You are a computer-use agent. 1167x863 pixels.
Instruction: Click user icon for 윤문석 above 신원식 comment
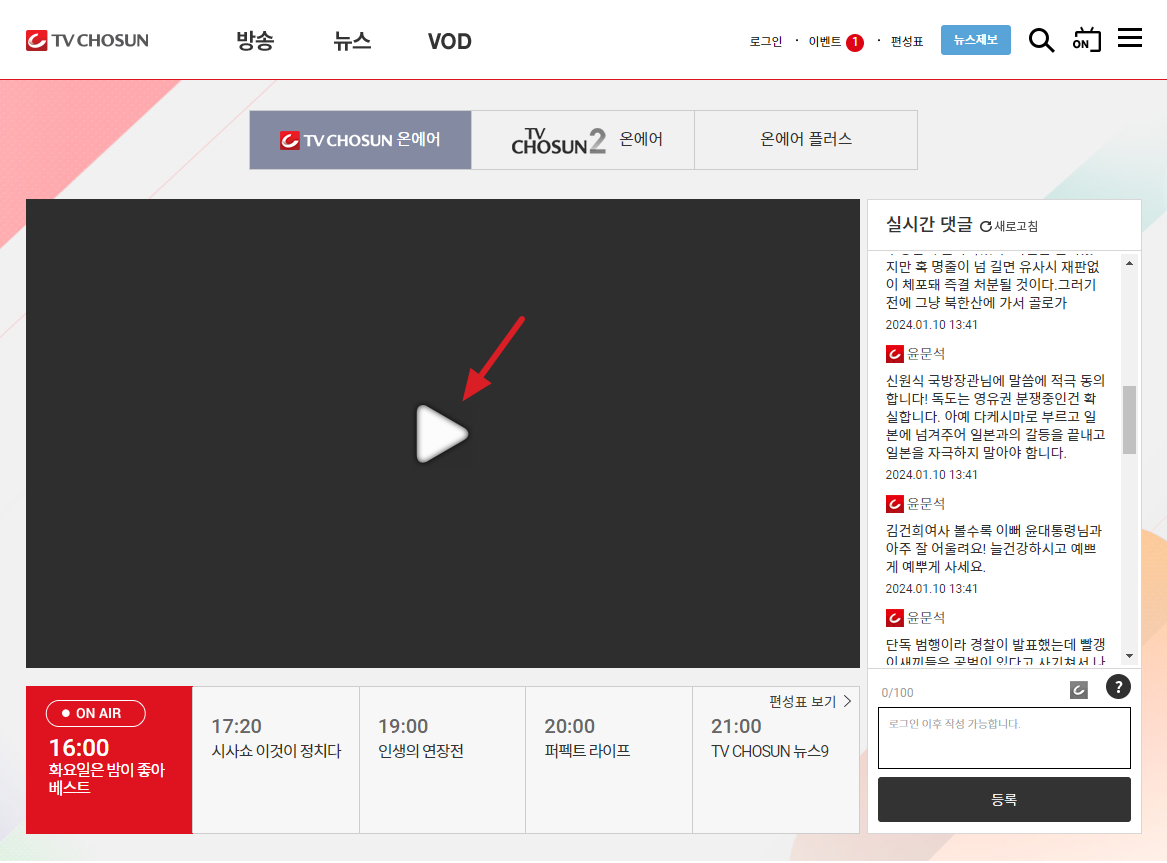click(895, 354)
